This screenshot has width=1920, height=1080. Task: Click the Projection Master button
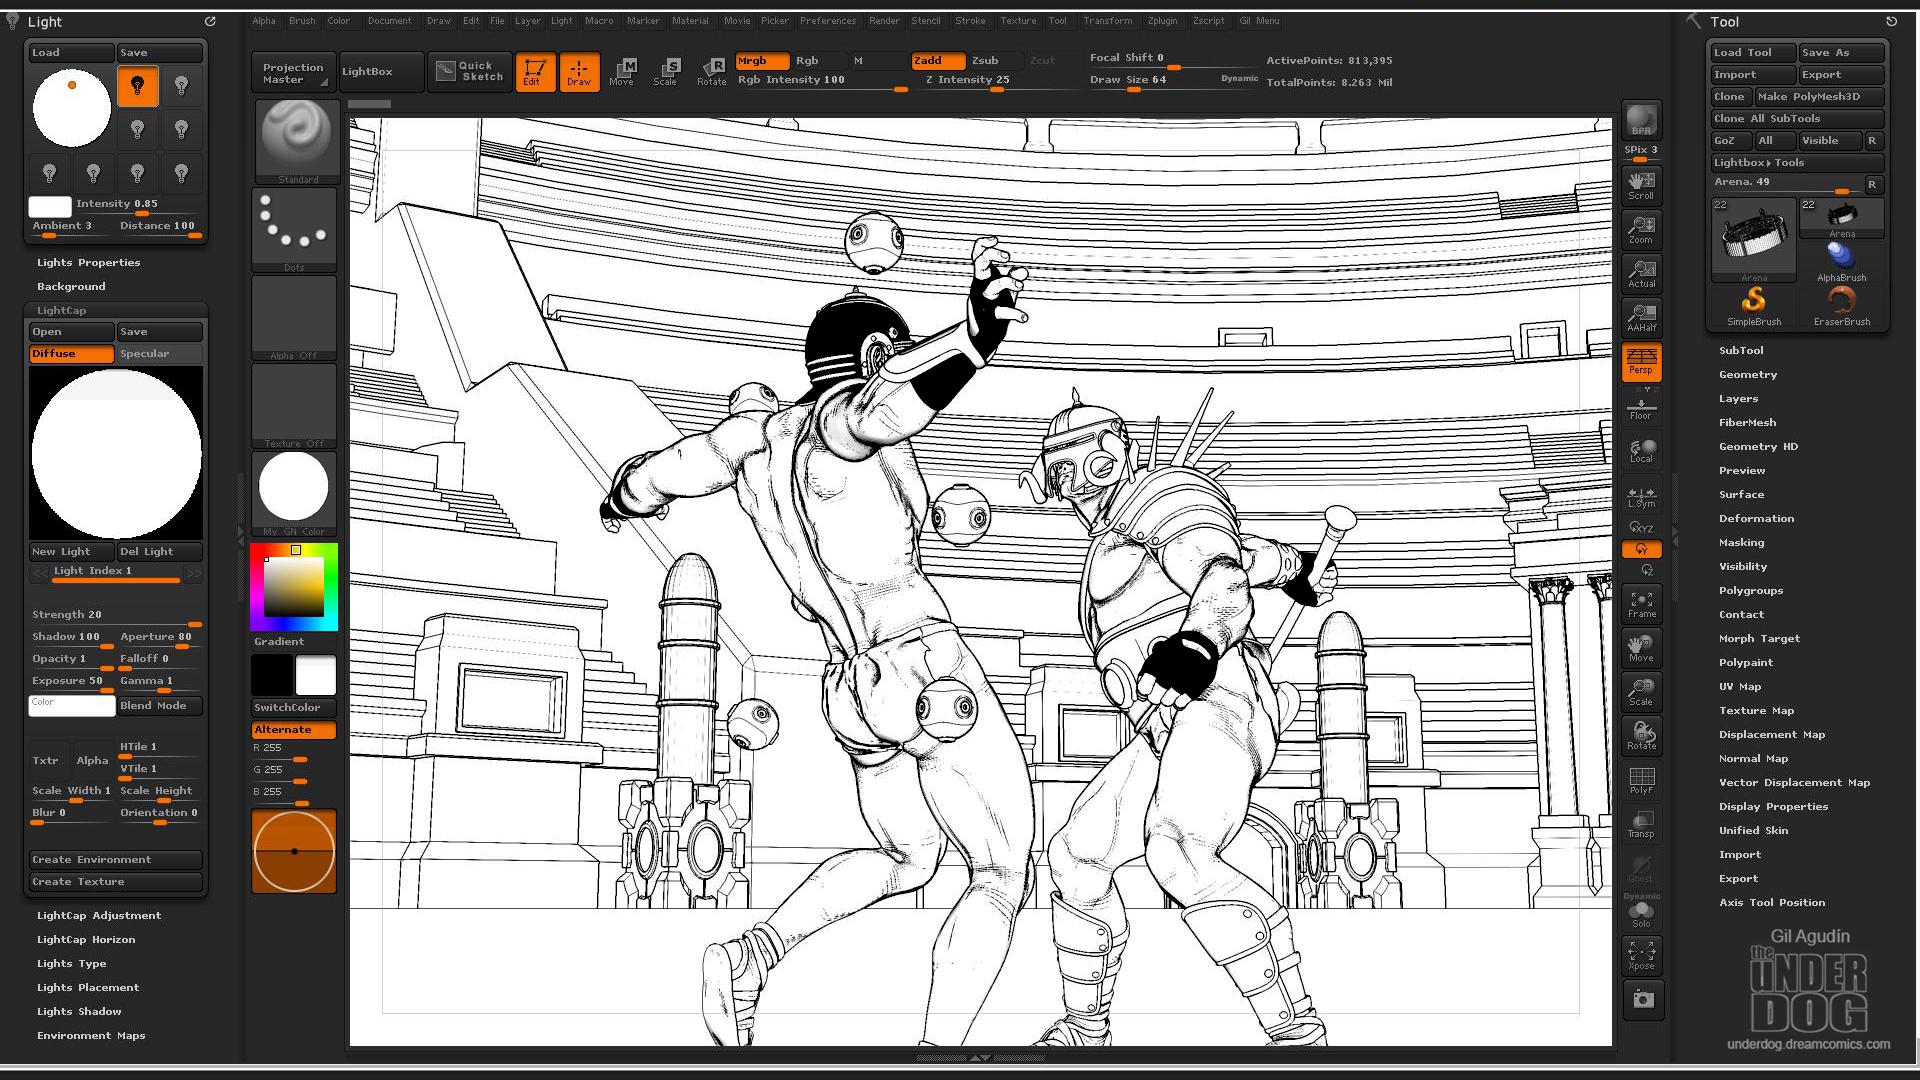293,73
